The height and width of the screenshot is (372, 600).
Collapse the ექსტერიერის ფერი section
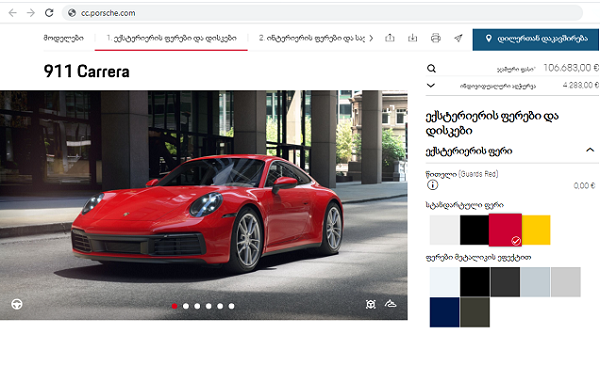[590, 150]
